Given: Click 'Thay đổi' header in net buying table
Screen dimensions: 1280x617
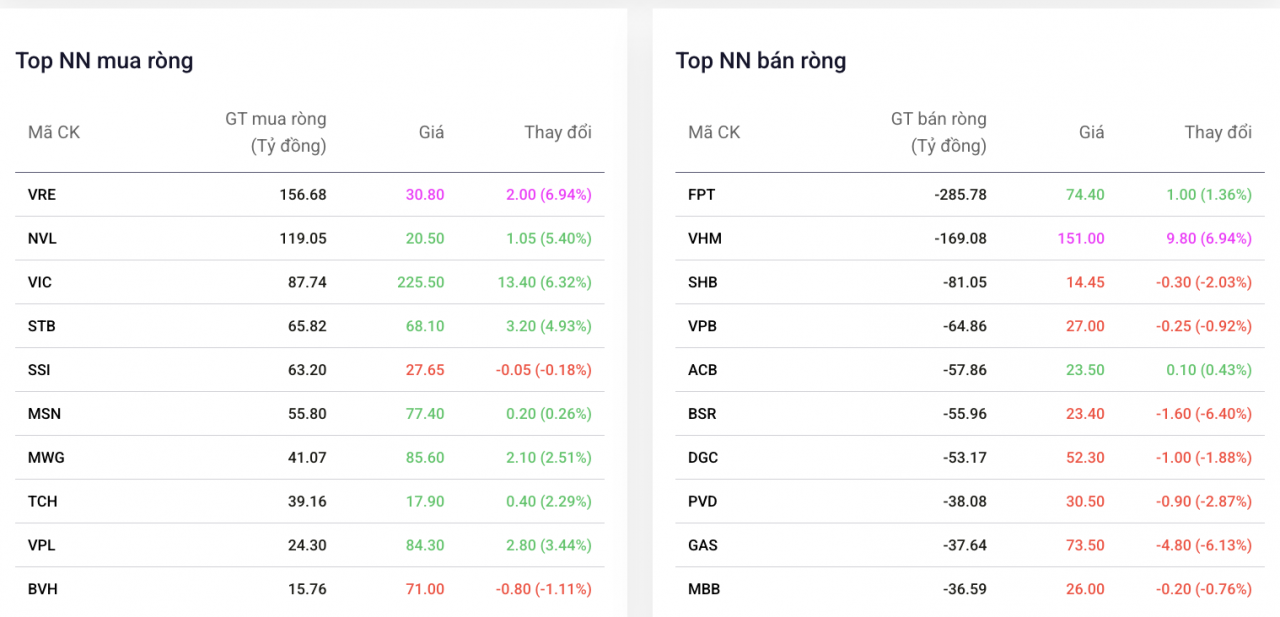Looking at the screenshot, I should (558, 132).
